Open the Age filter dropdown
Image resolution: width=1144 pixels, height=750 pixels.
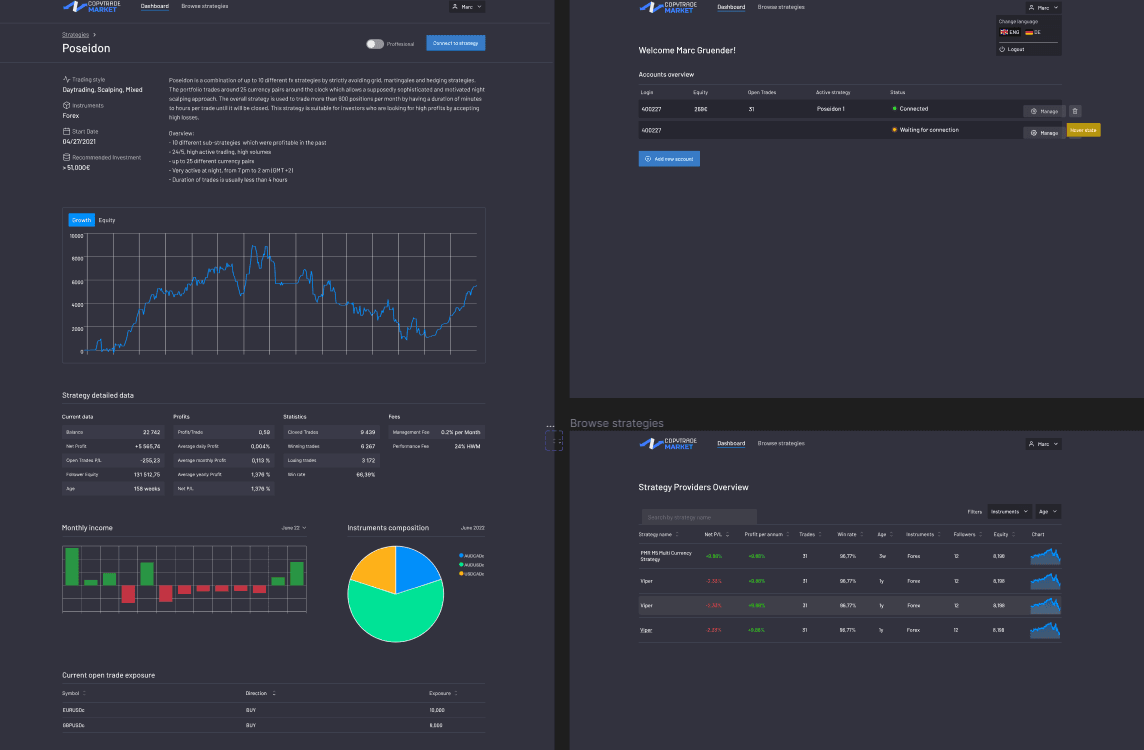pos(1046,511)
